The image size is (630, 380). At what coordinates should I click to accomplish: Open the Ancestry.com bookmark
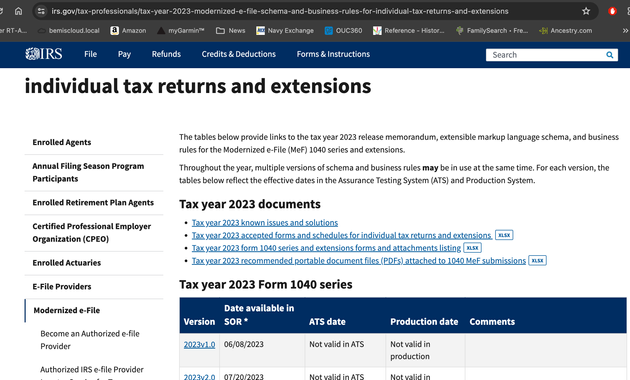pyautogui.click(x=566, y=31)
